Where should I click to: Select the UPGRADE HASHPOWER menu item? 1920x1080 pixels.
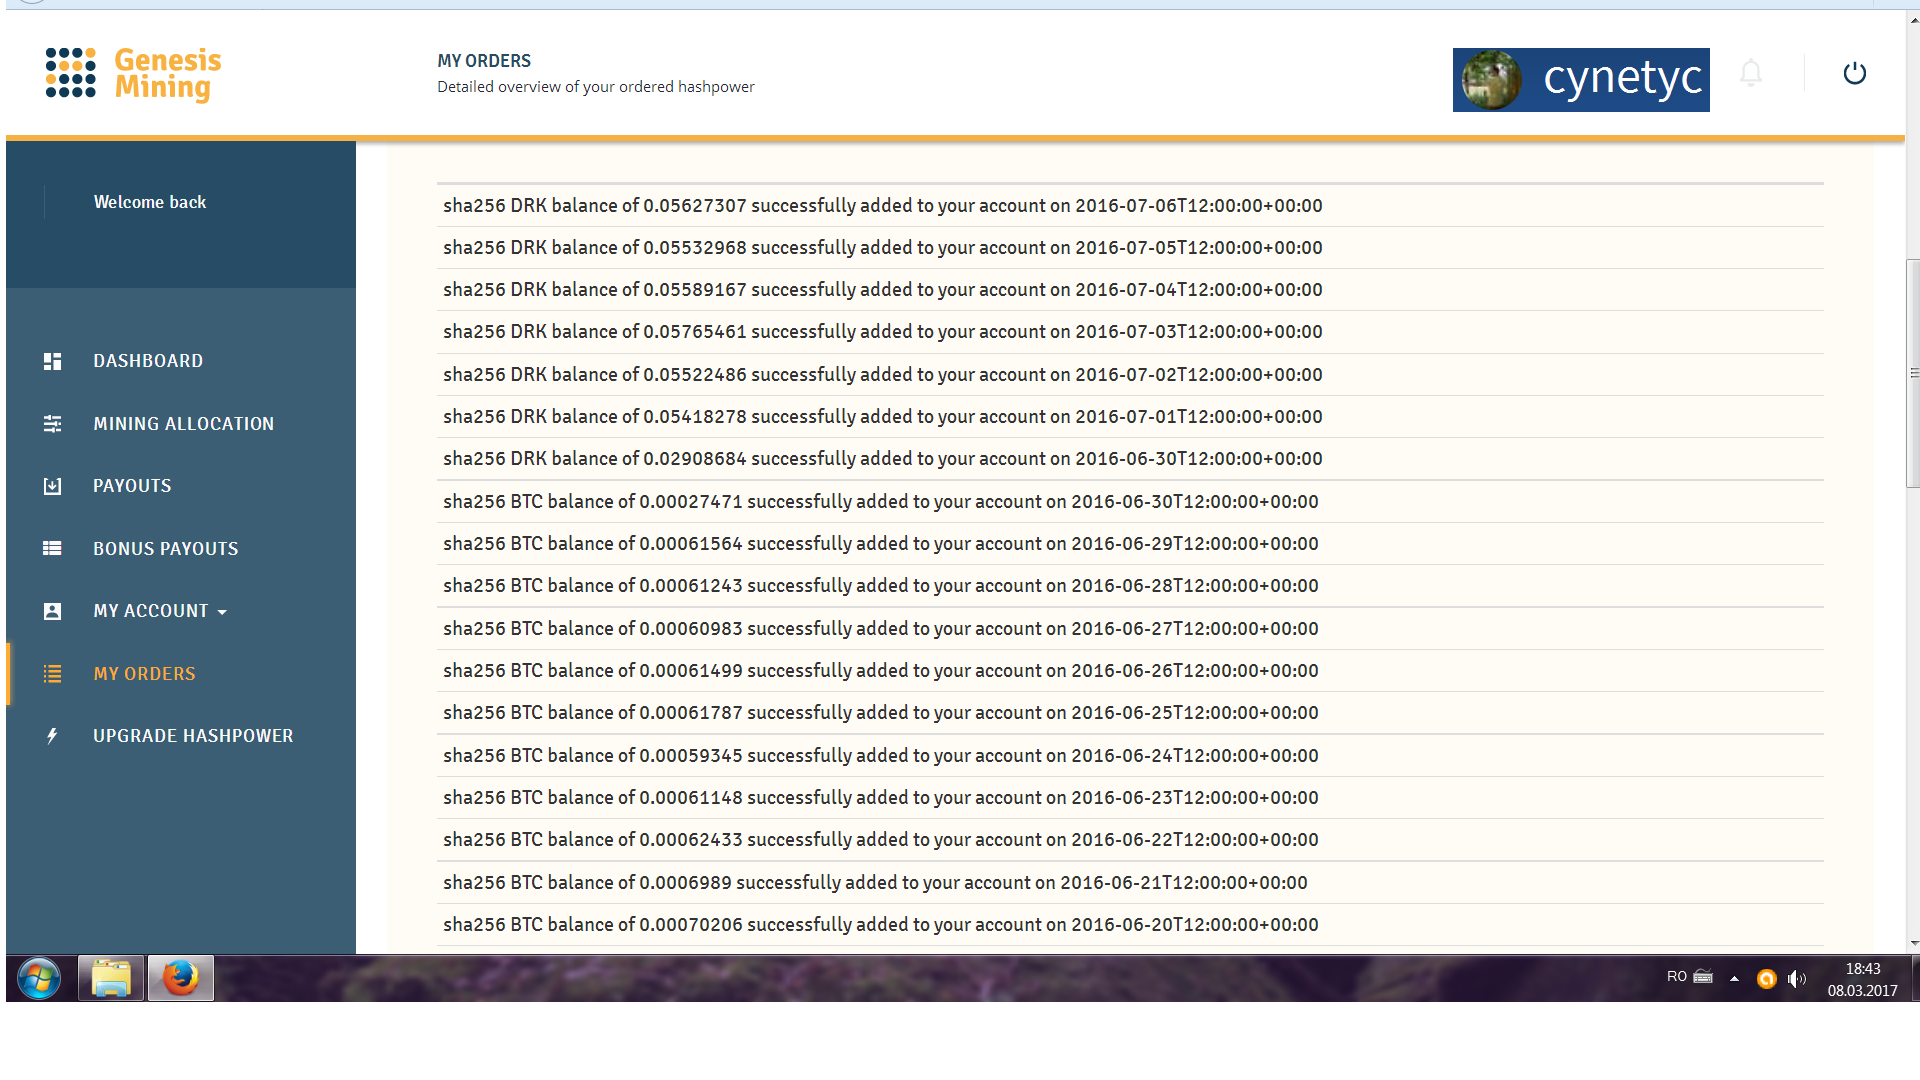coord(193,736)
